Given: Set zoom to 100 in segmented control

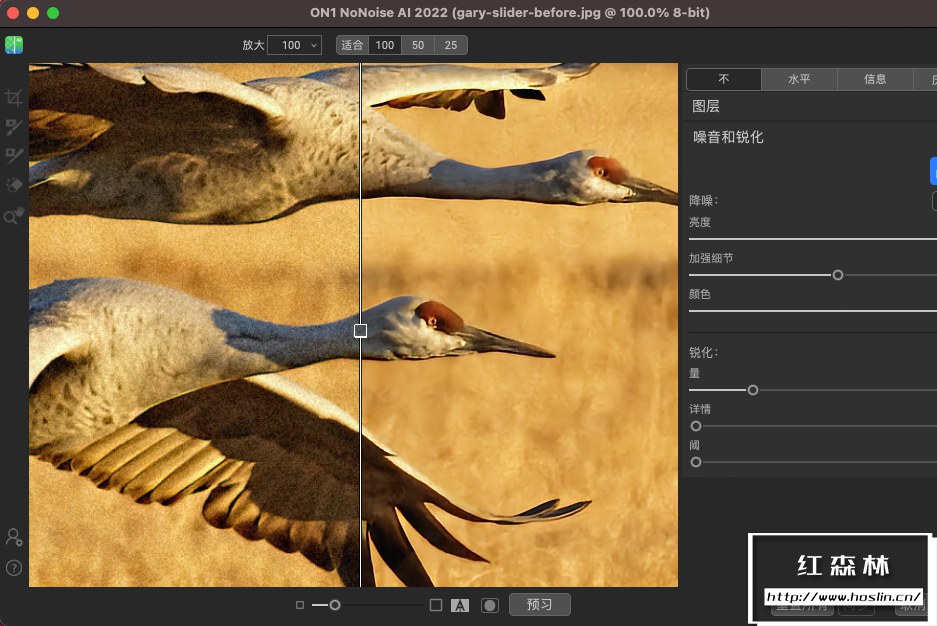Looking at the screenshot, I should click(385, 45).
